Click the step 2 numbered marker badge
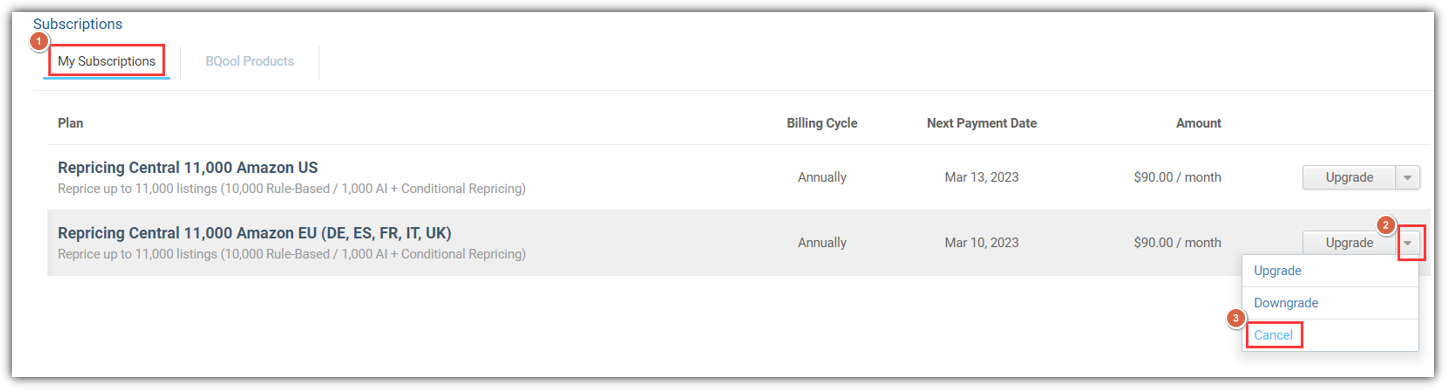The height and width of the screenshot is (390, 1447). [x=1386, y=225]
